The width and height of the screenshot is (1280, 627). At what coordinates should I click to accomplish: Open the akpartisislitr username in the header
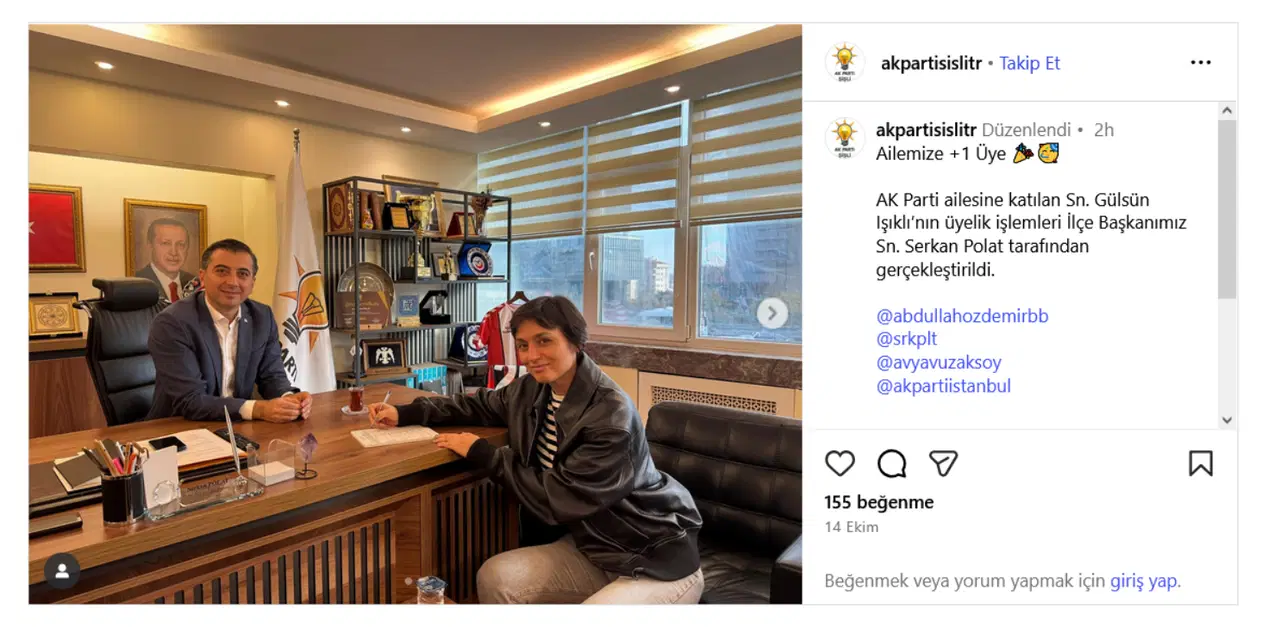(930, 63)
